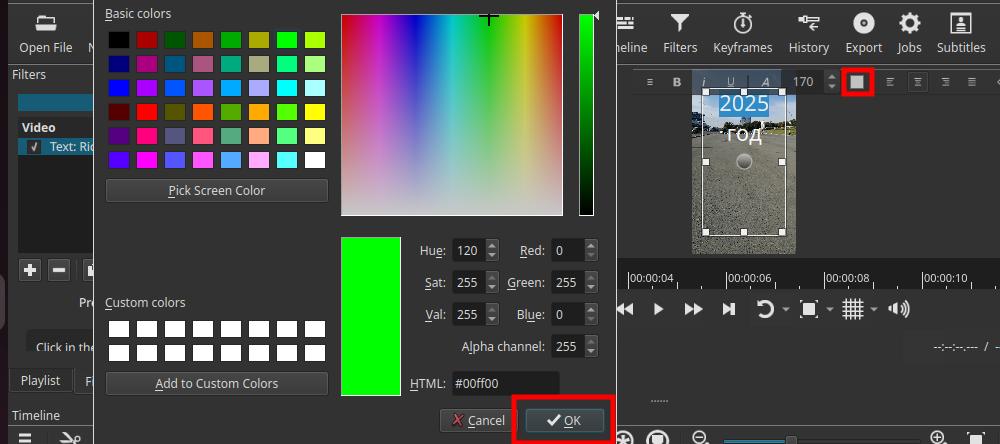Select the black basic color swatch

[119, 40]
